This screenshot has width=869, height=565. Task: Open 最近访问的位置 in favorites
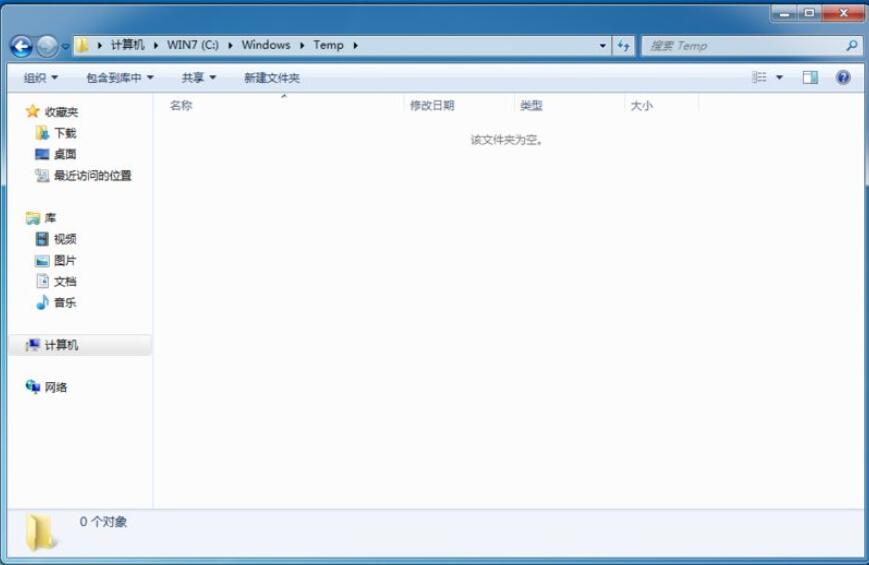[x=93, y=176]
